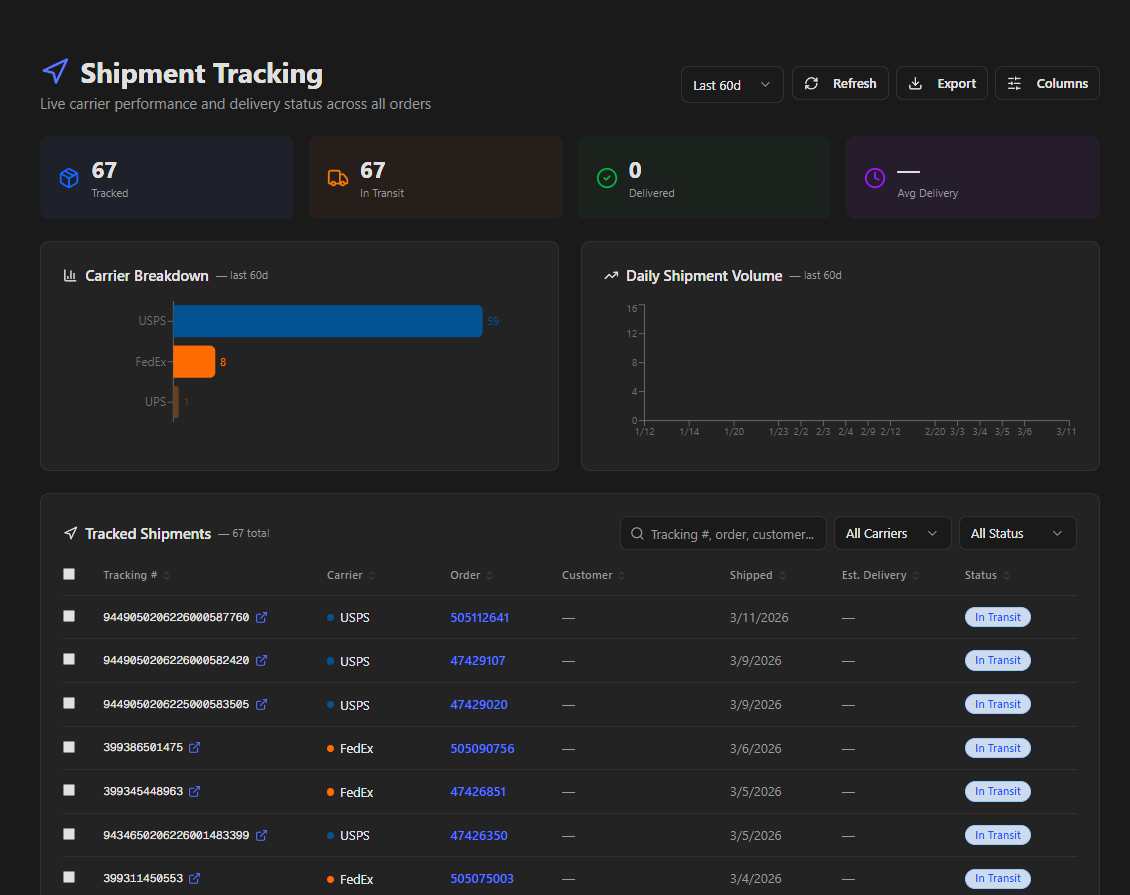Sort by Shipped column arrows

point(782,575)
